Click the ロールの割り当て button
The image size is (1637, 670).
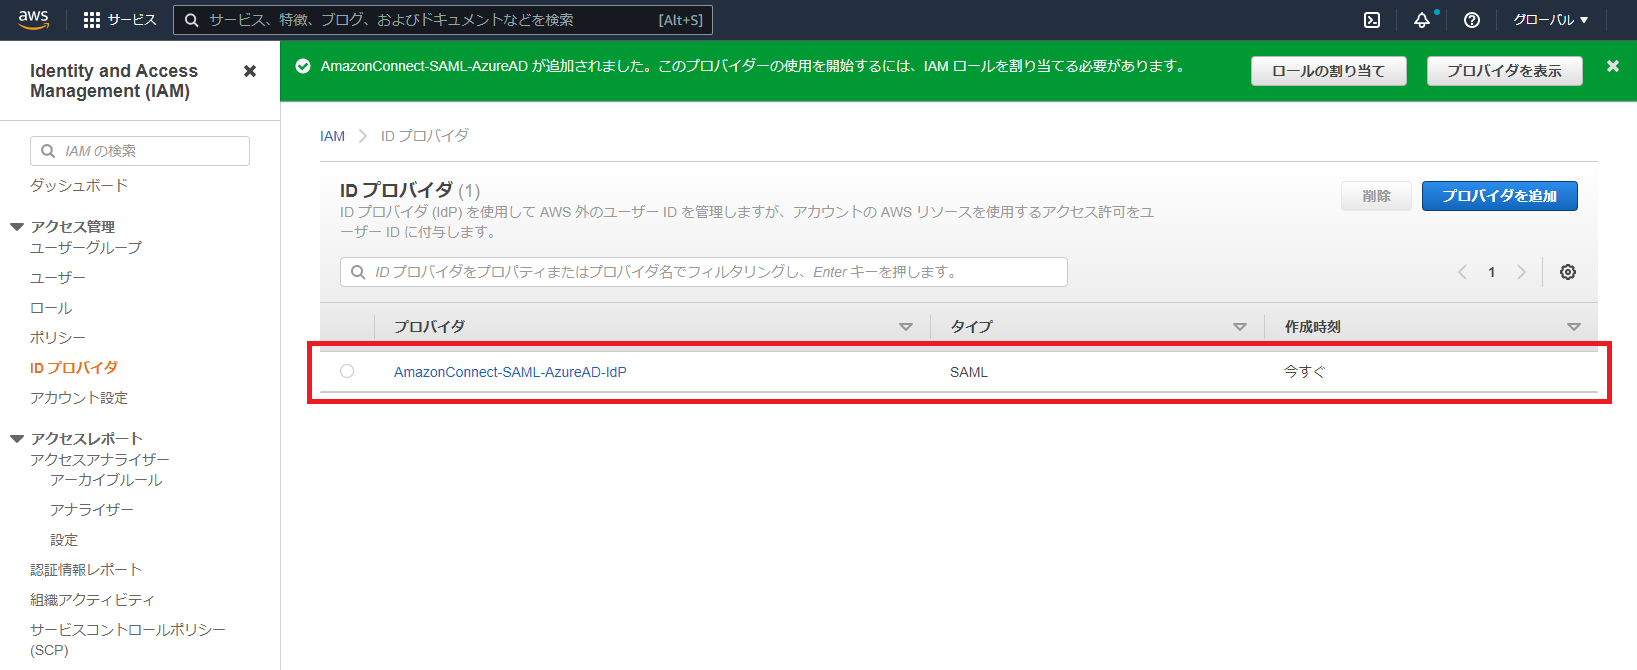pos(1329,71)
